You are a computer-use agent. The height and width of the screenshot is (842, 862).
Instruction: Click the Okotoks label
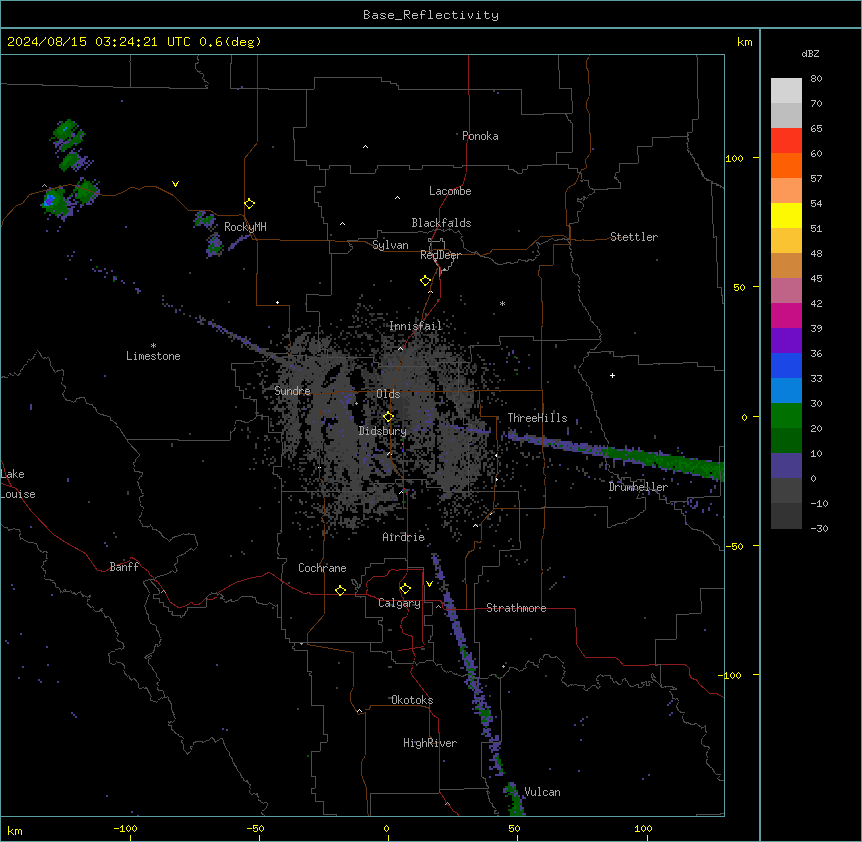[x=412, y=700]
